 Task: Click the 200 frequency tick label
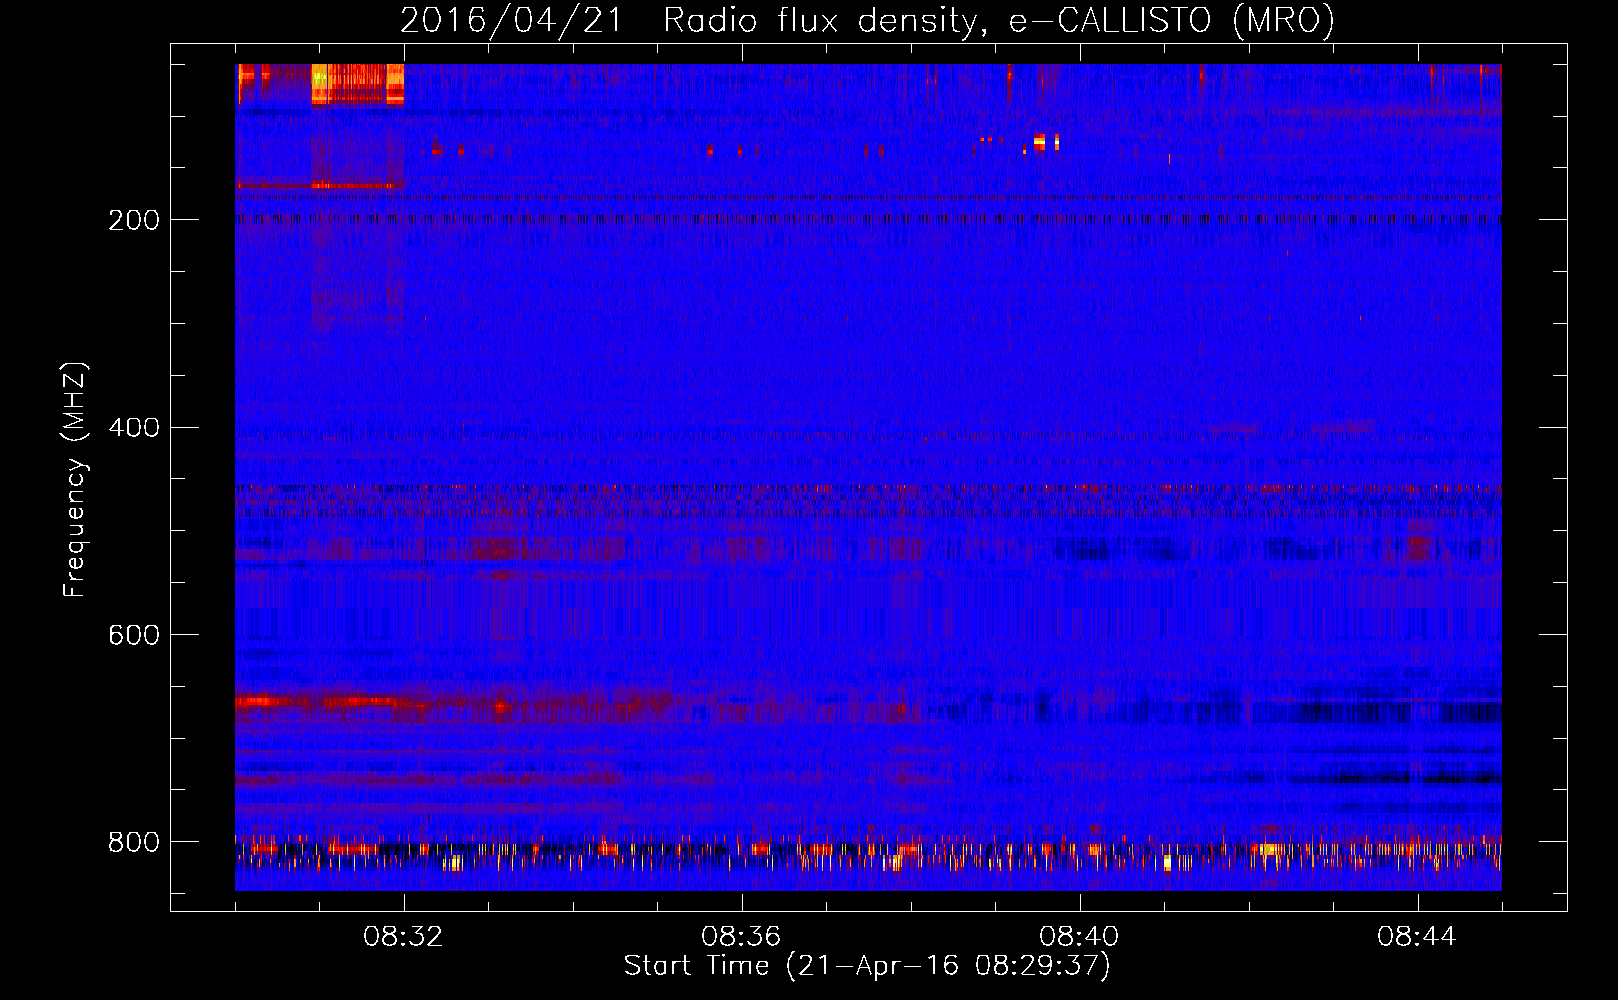pos(133,220)
